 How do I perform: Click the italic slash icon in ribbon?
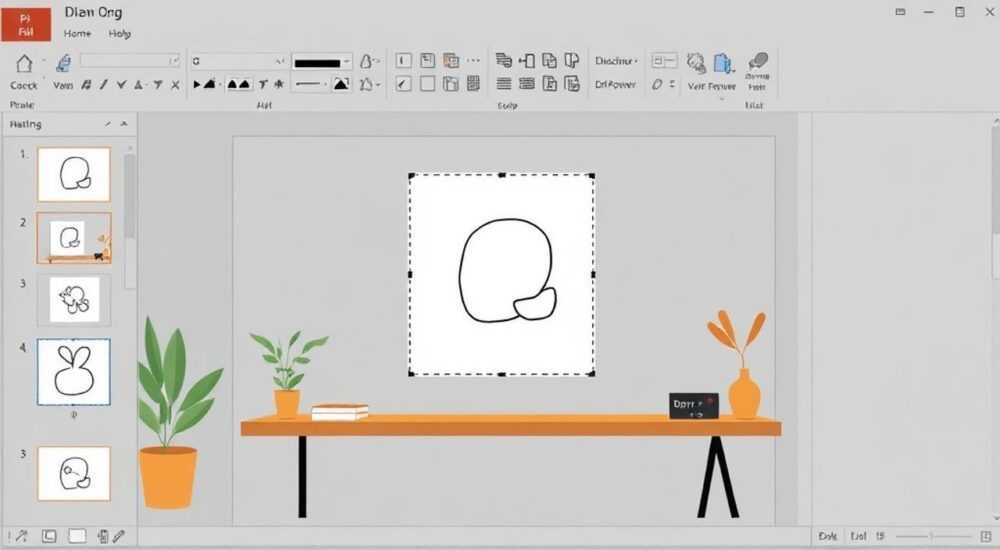point(103,84)
